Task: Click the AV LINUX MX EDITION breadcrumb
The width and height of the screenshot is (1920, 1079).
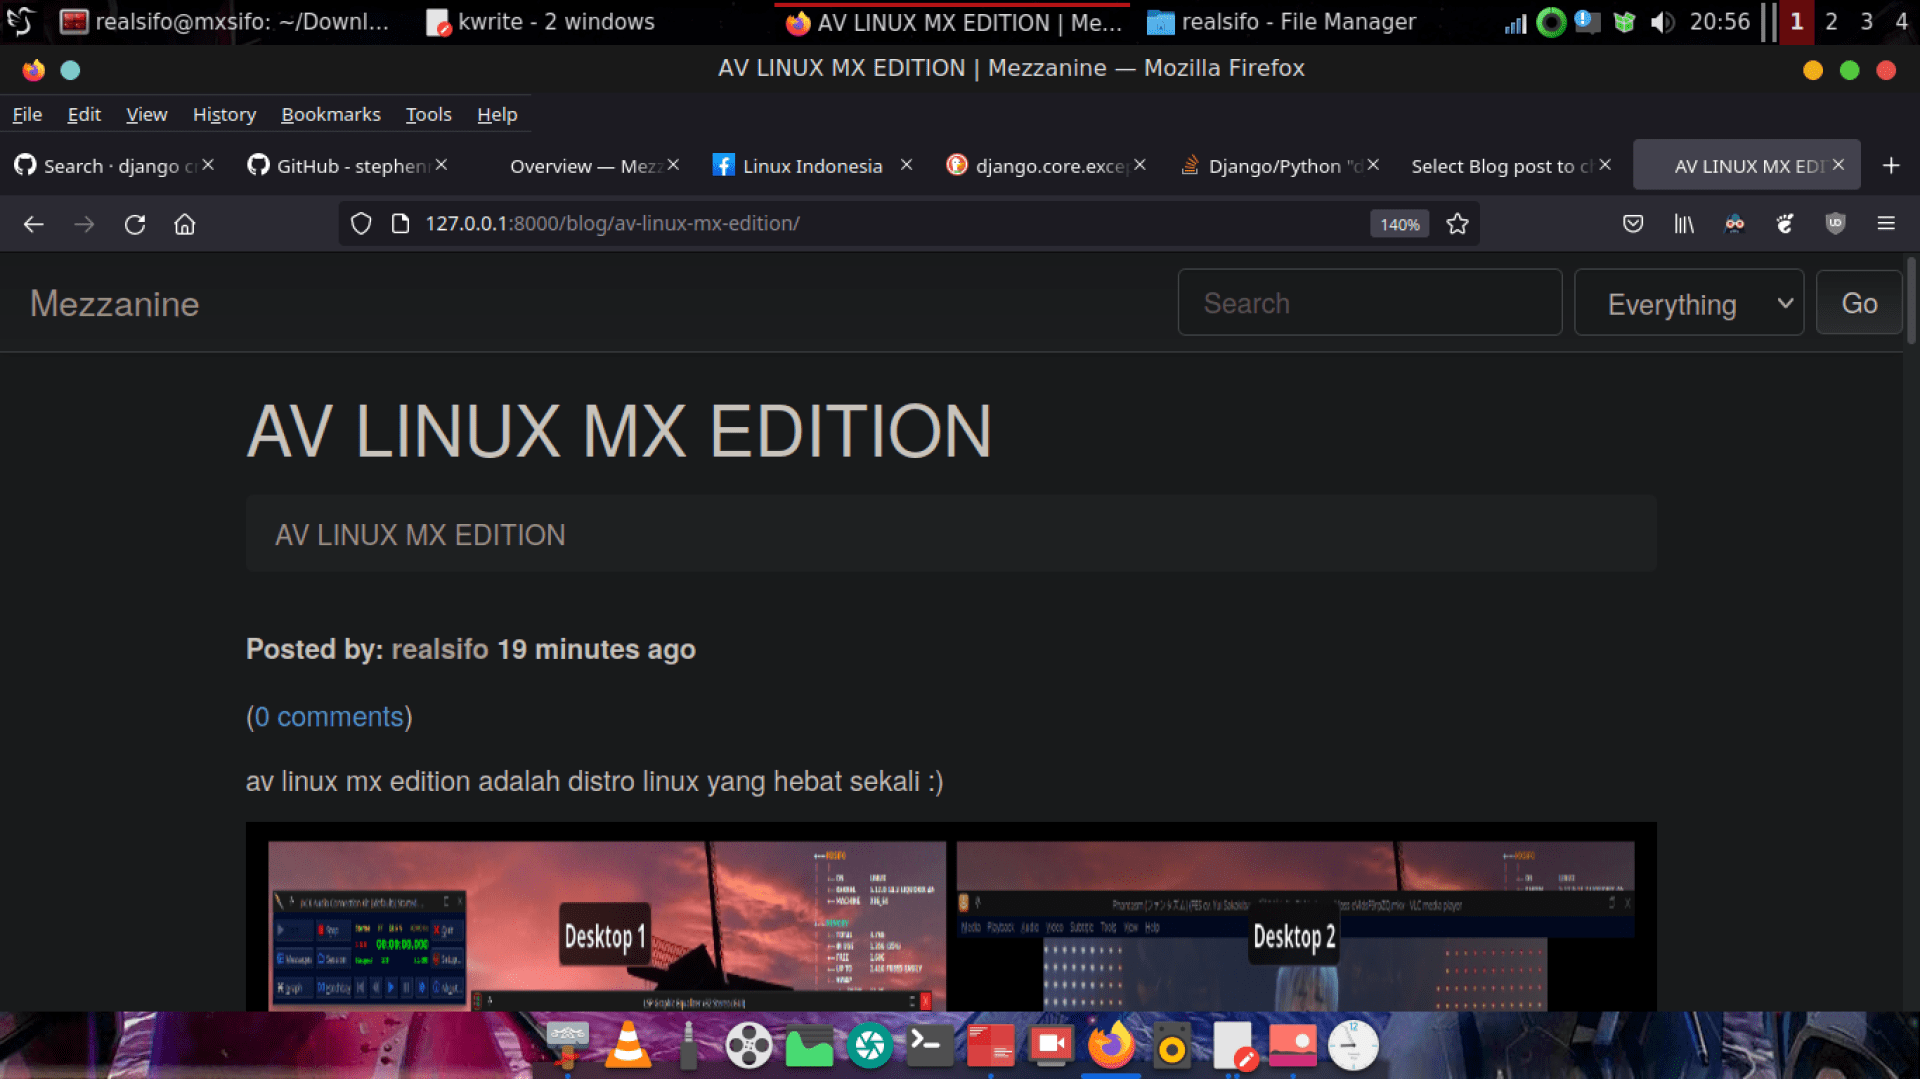Action: point(420,535)
